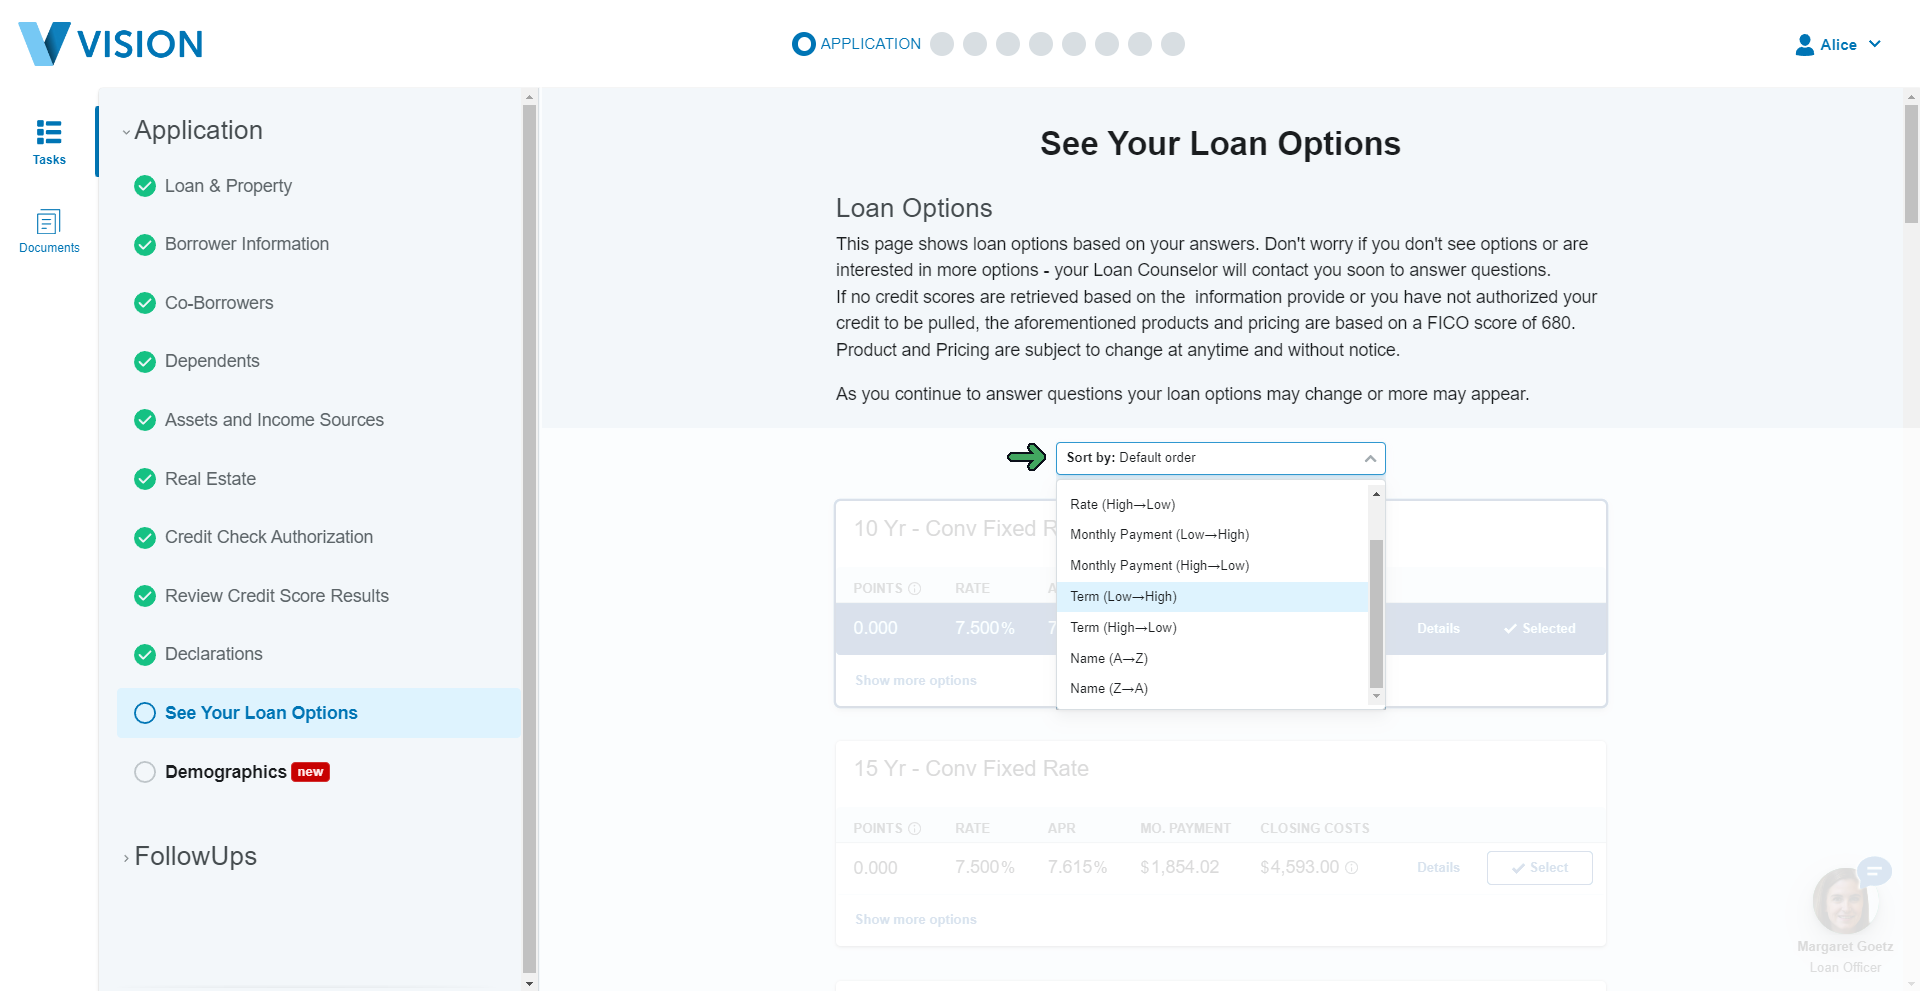The width and height of the screenshot is (1920, 991).
Task: Toggle Select on the 15 Yr loan
Action: [1539, 868]
